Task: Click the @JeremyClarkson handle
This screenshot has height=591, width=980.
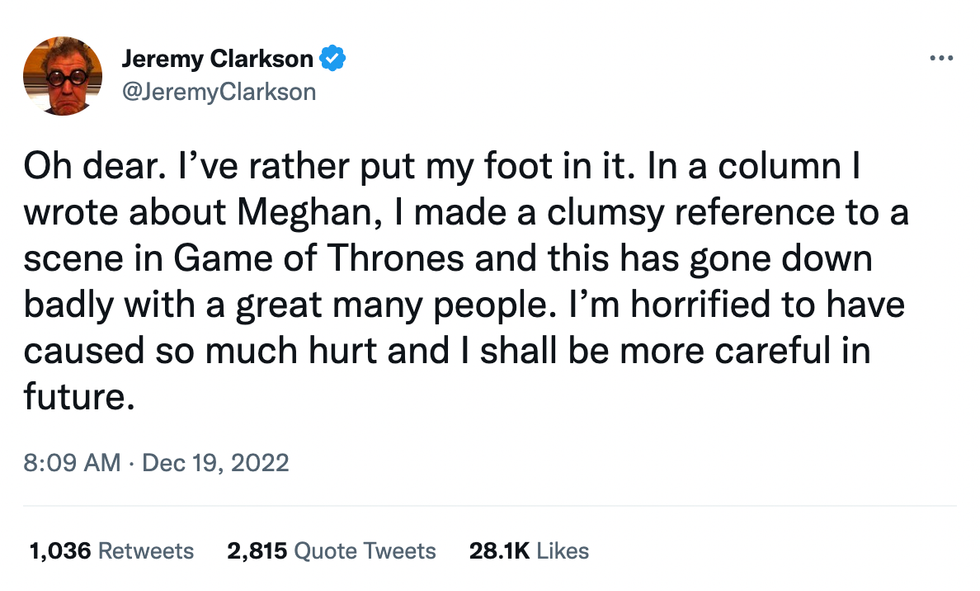Action: (x=218, y=92)
